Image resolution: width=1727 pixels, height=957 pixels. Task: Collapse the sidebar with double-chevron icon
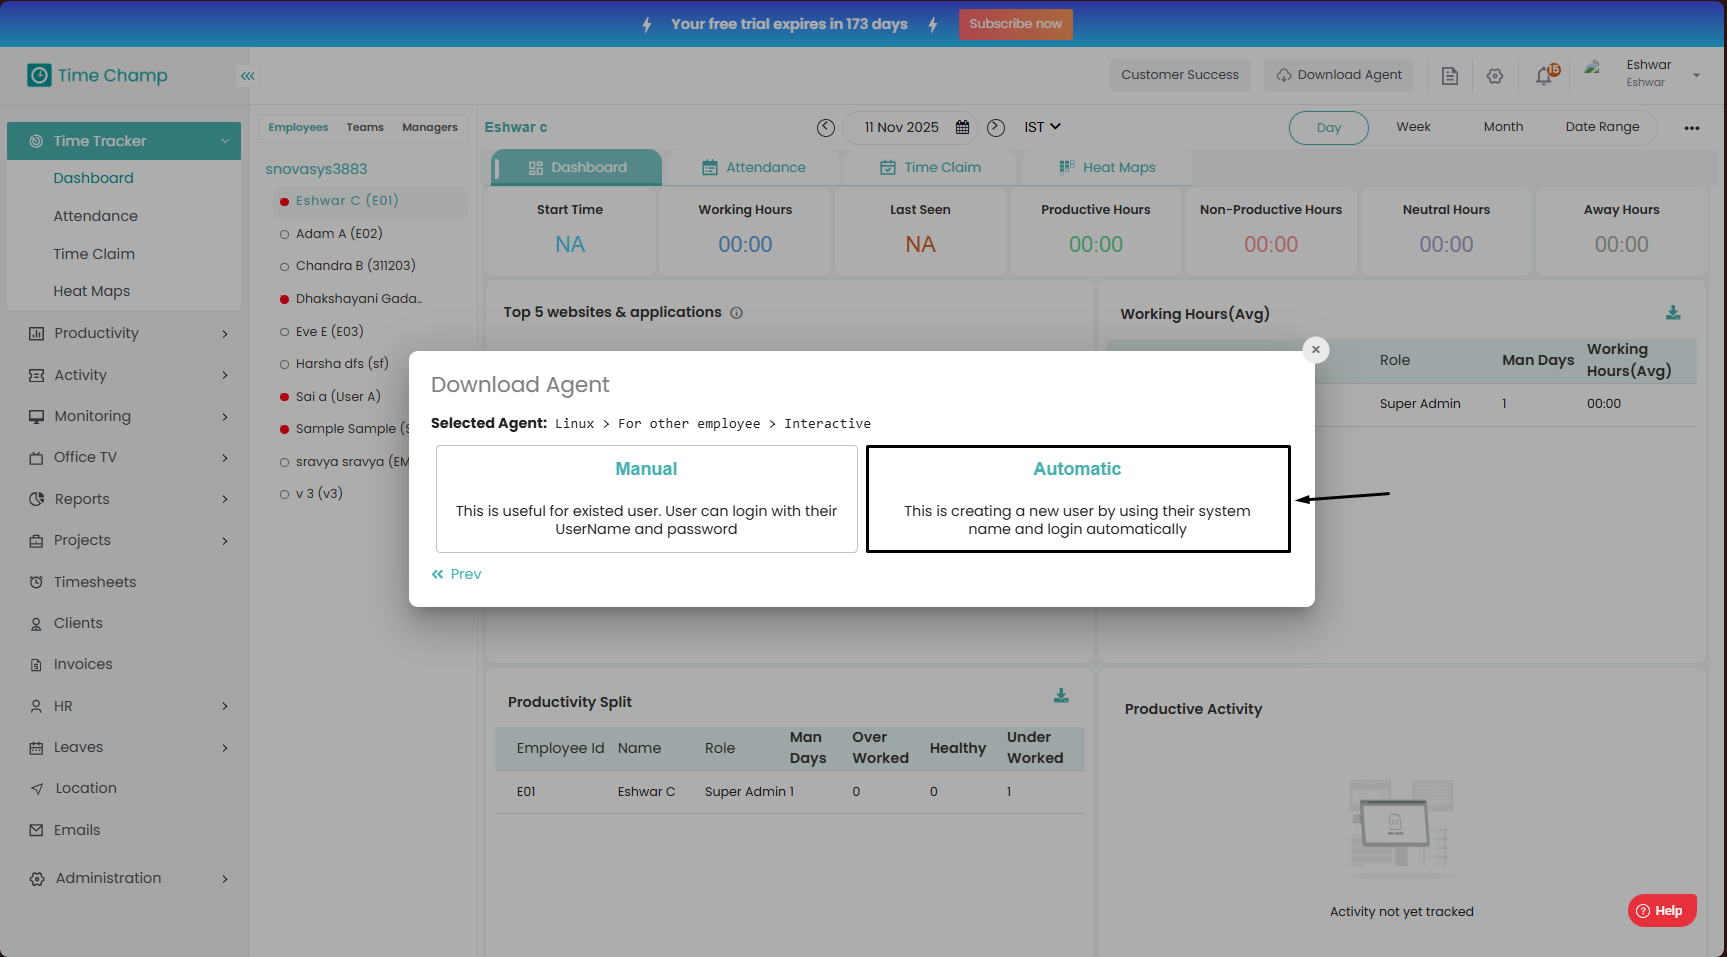point(247,76)
